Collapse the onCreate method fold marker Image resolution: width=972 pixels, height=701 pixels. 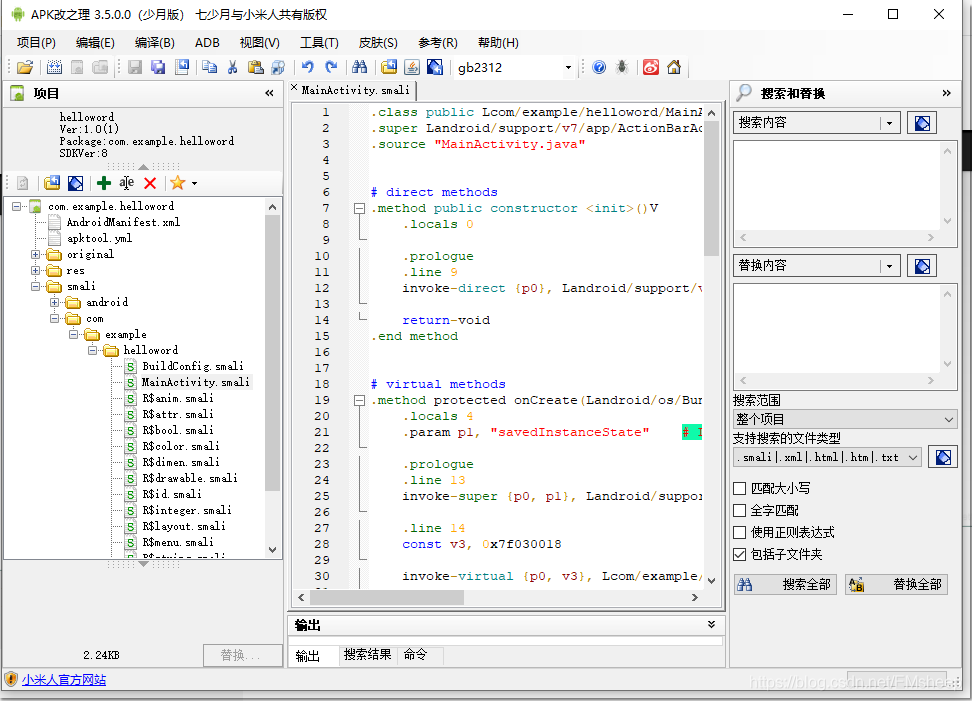tap(359, 400)
